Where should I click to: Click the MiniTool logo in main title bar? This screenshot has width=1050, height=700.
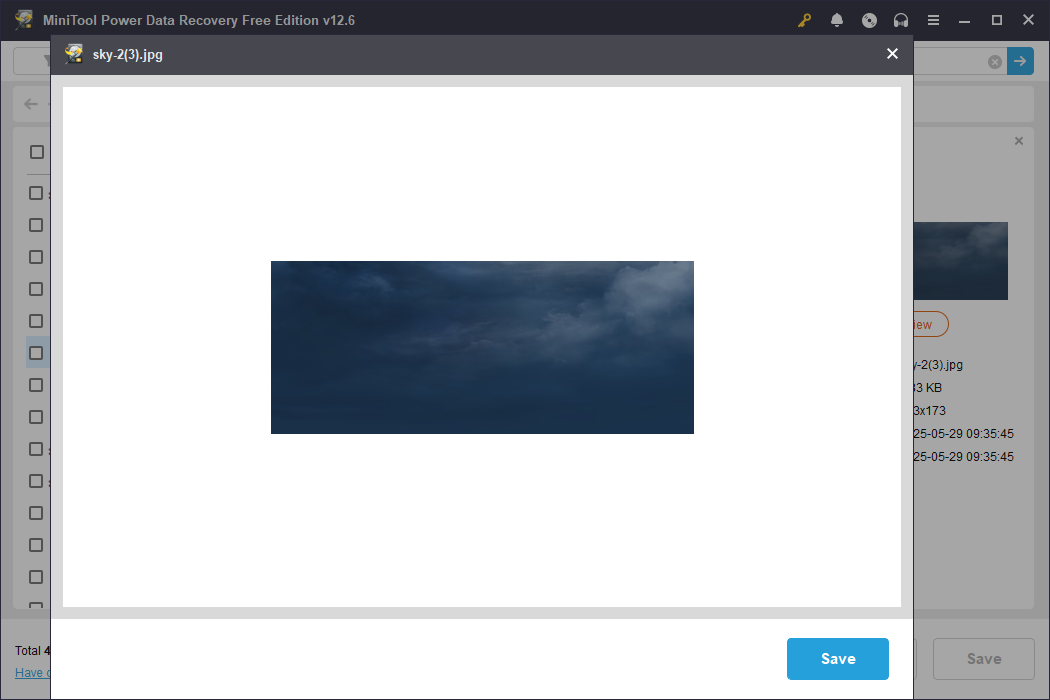click(x=23, y=19)
